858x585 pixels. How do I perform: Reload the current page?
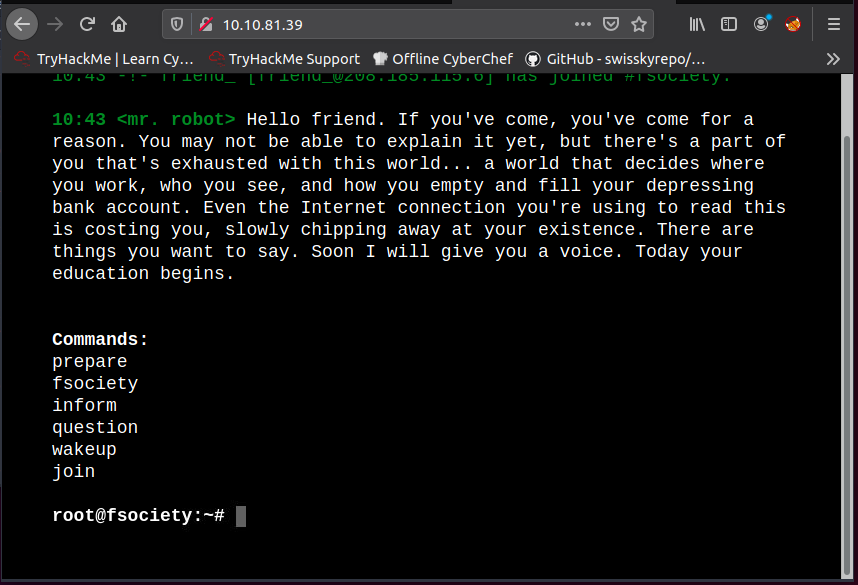click(x=87, y=24)
